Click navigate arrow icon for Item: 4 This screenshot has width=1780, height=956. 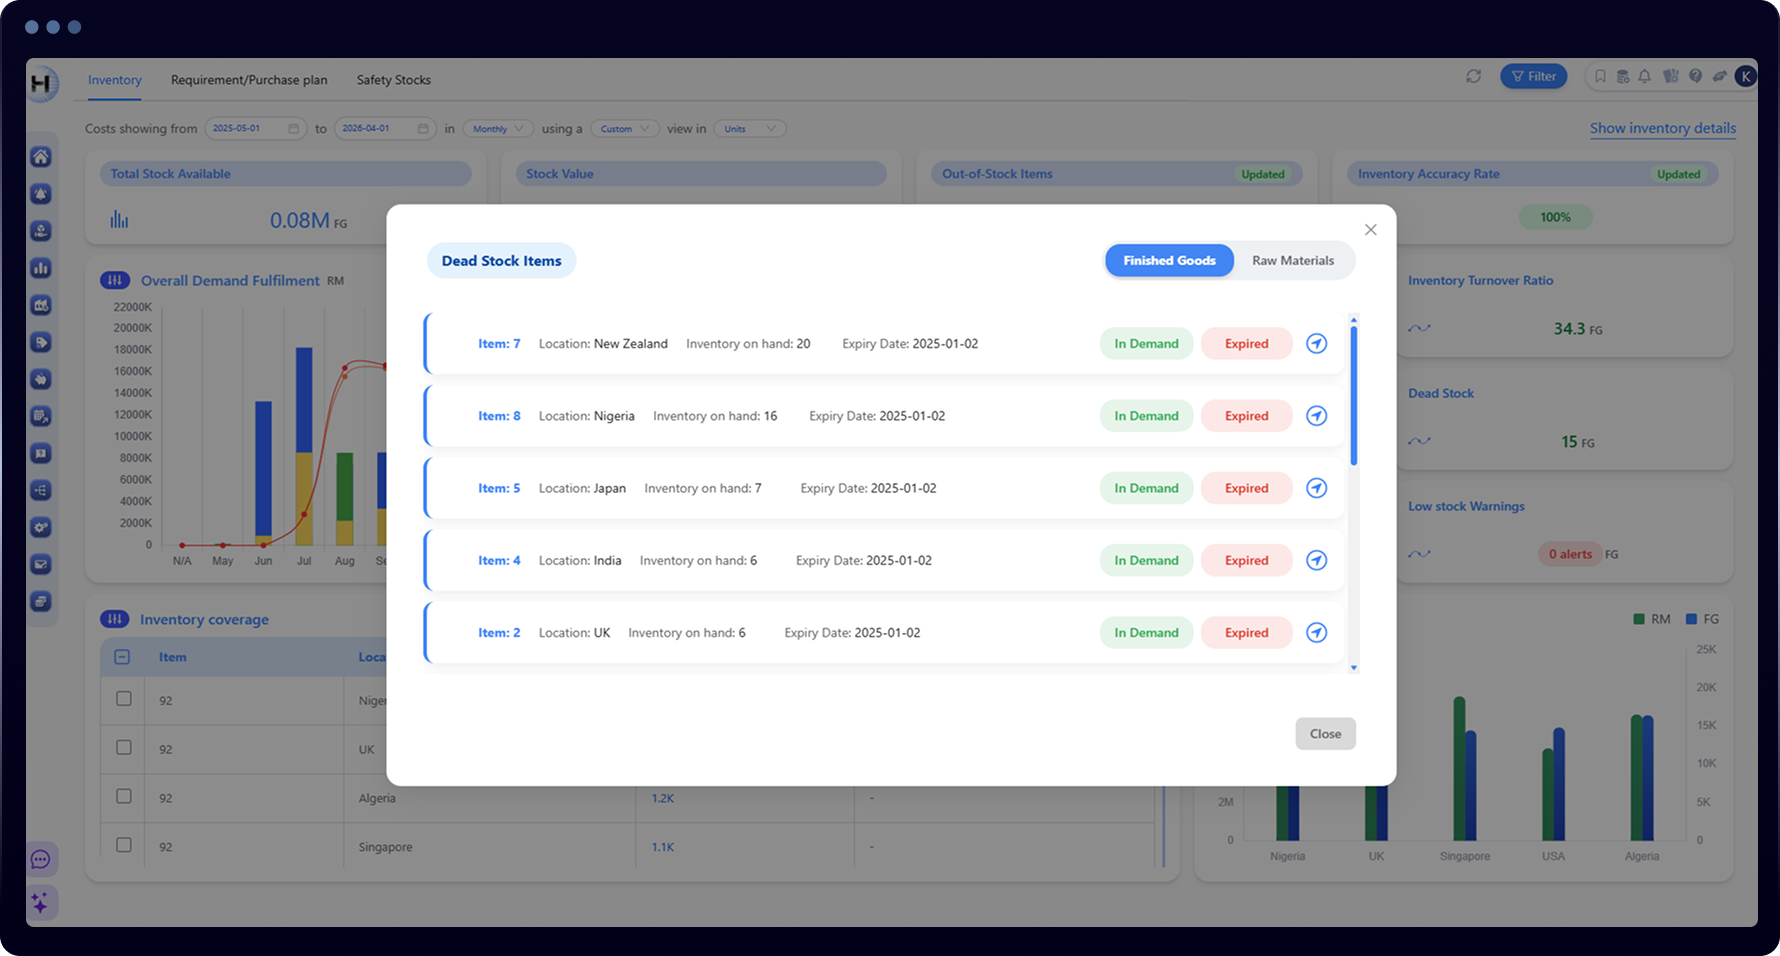(x=1317, y=560)
